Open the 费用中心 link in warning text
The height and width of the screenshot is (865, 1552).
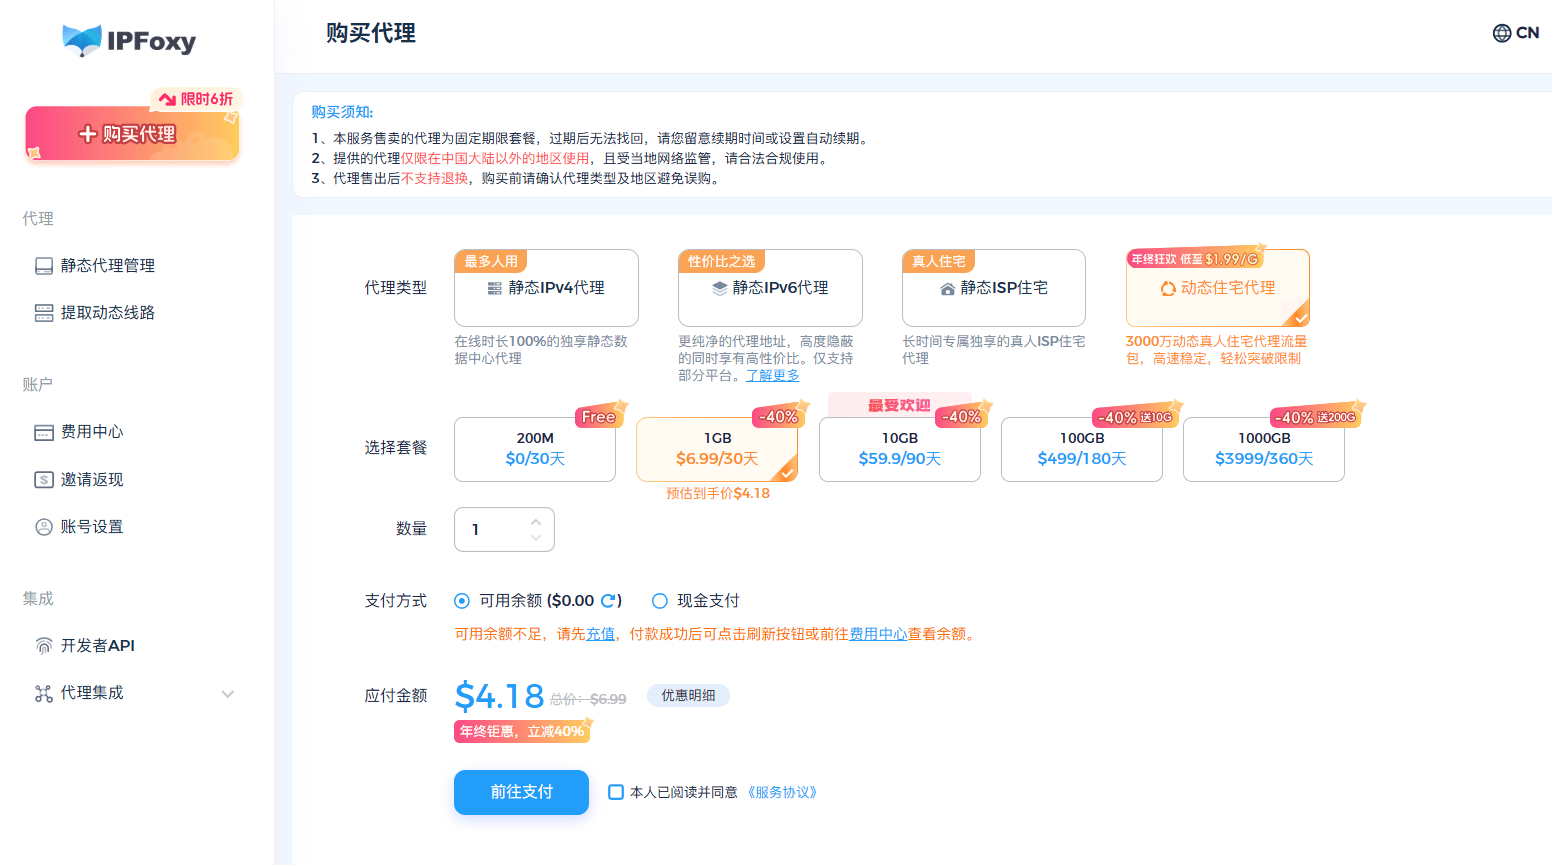coord(878,634)
